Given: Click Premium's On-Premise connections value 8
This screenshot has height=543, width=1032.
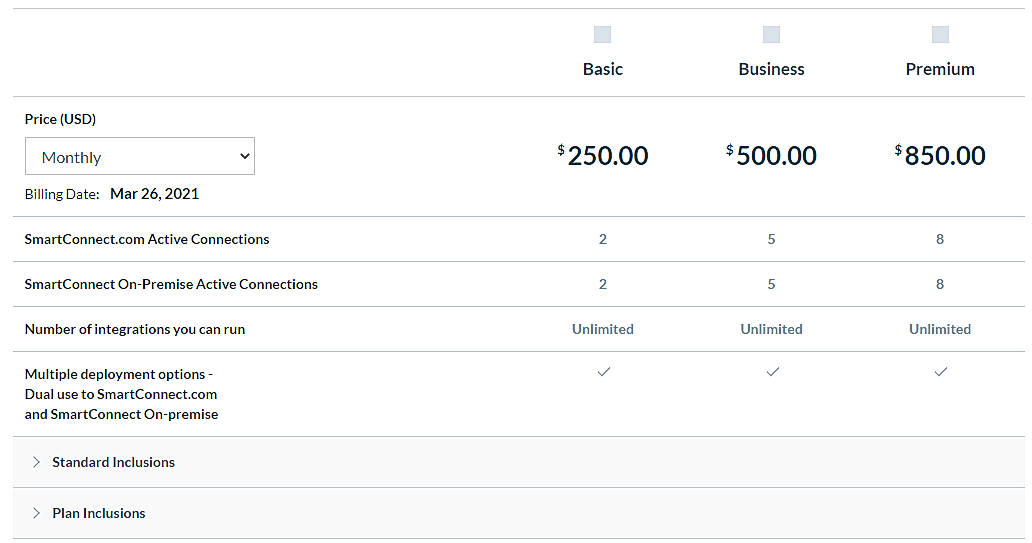Looking at the screenshot, I should 940,284.
